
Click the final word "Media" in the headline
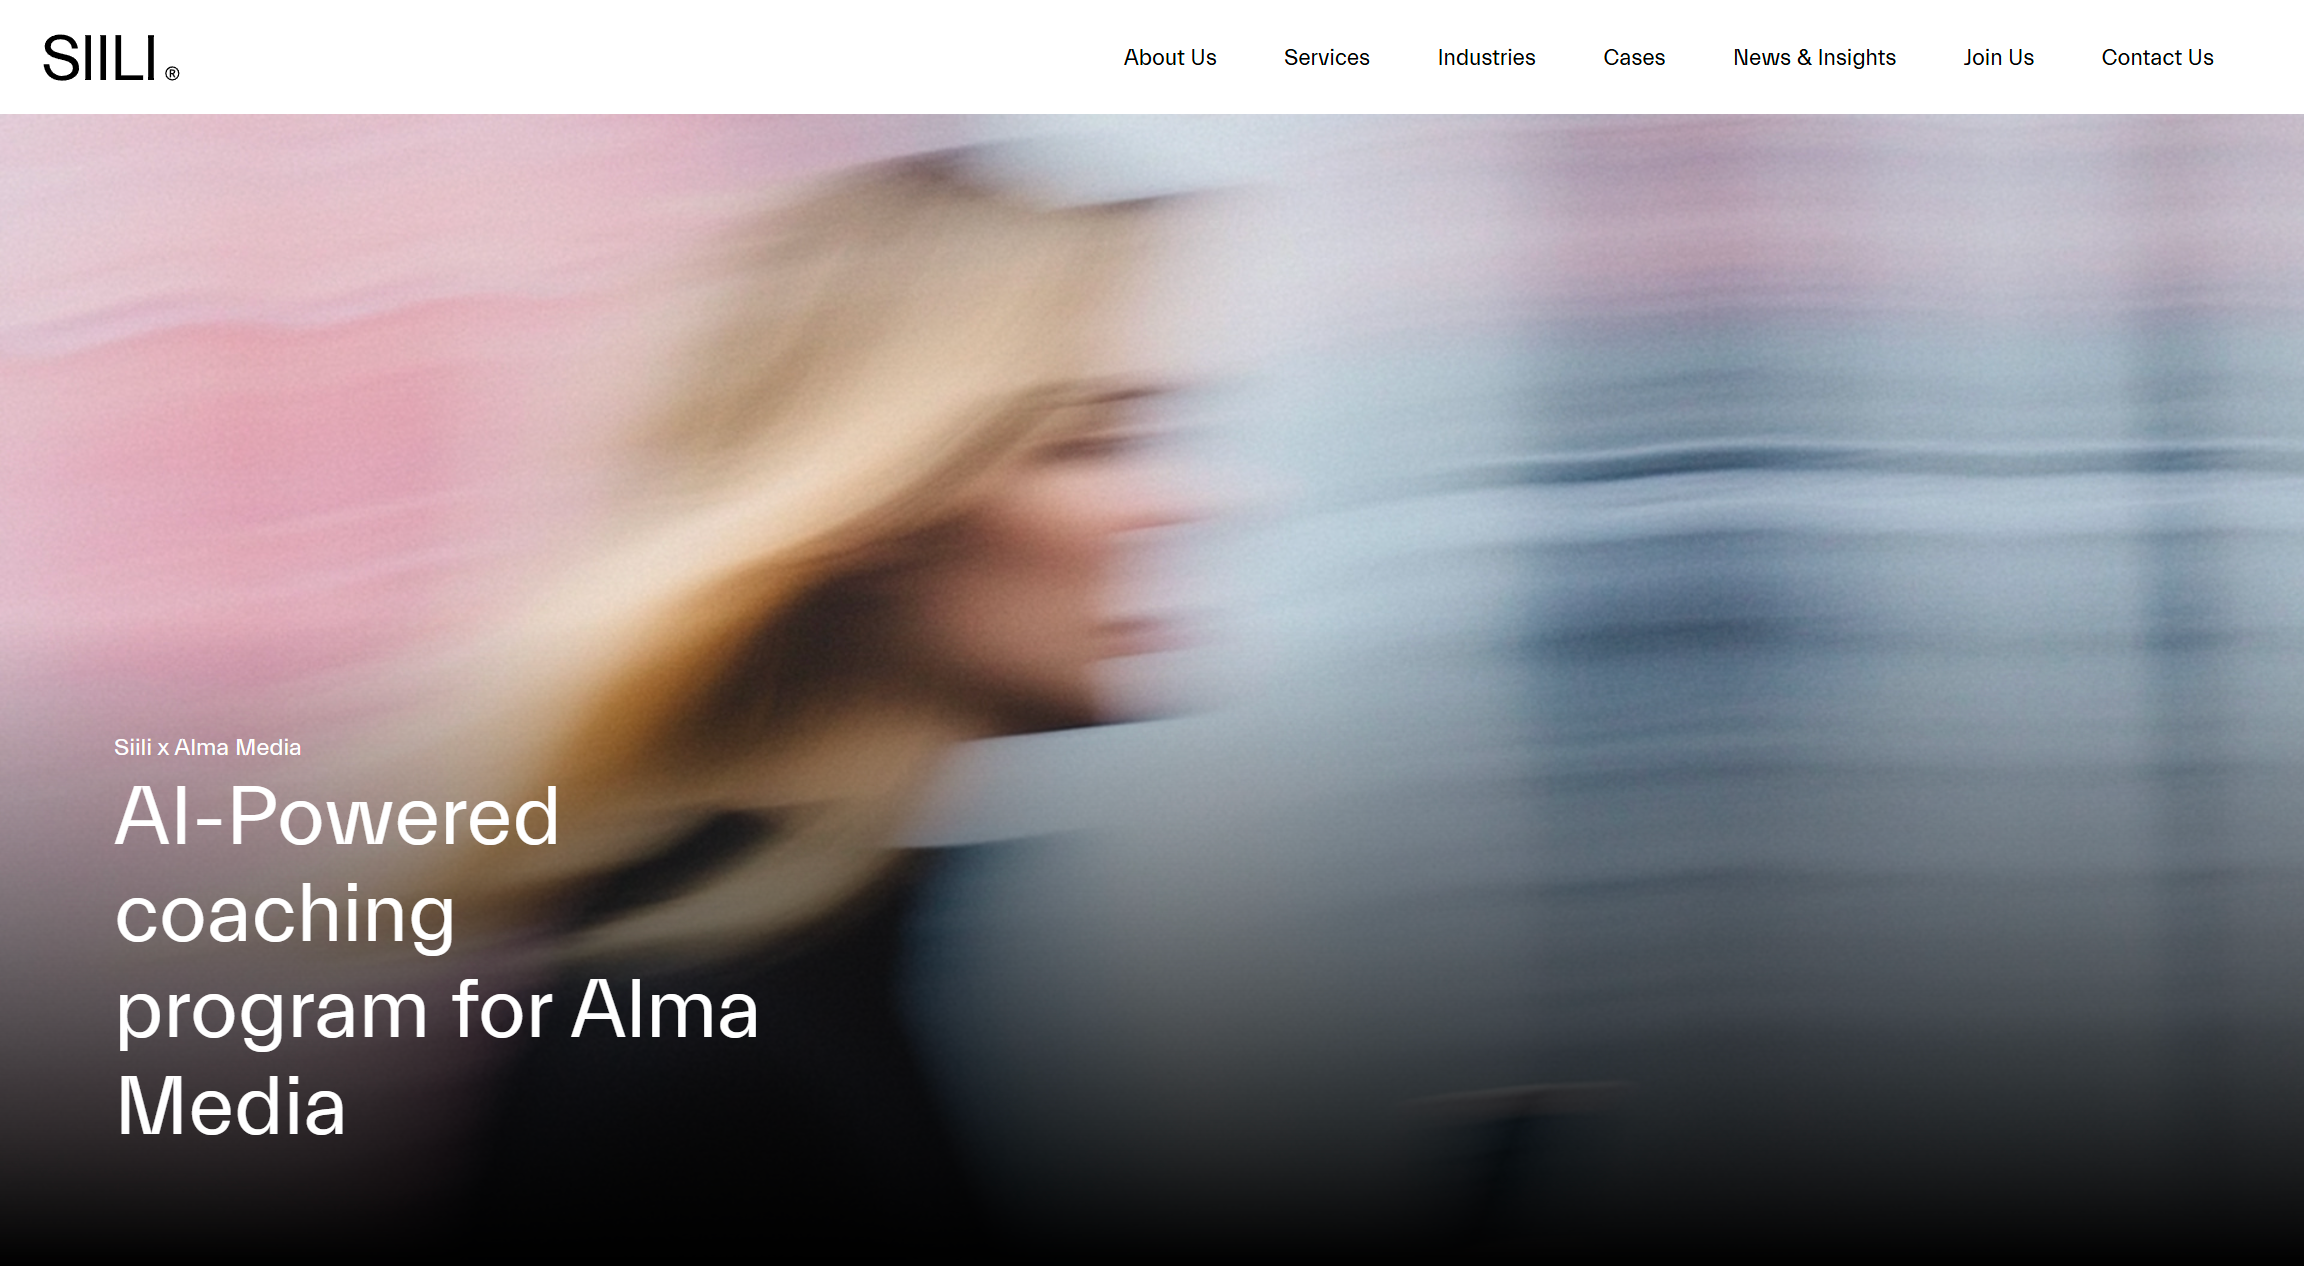pyautogui.click(x=231, y=1106)
